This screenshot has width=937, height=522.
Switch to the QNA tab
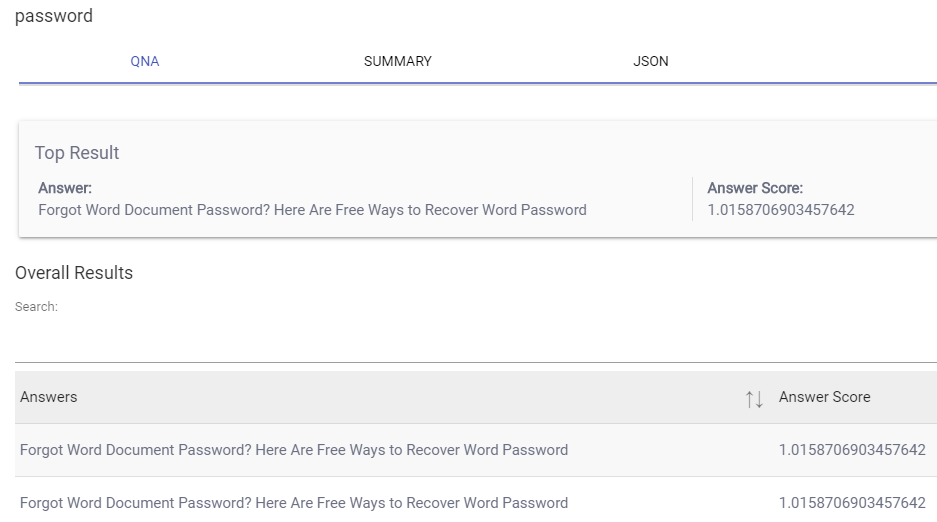tap(145, 62)
